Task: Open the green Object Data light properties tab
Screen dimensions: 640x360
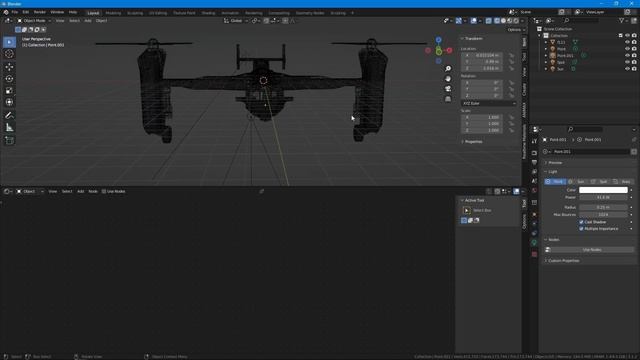Action: 534,243
